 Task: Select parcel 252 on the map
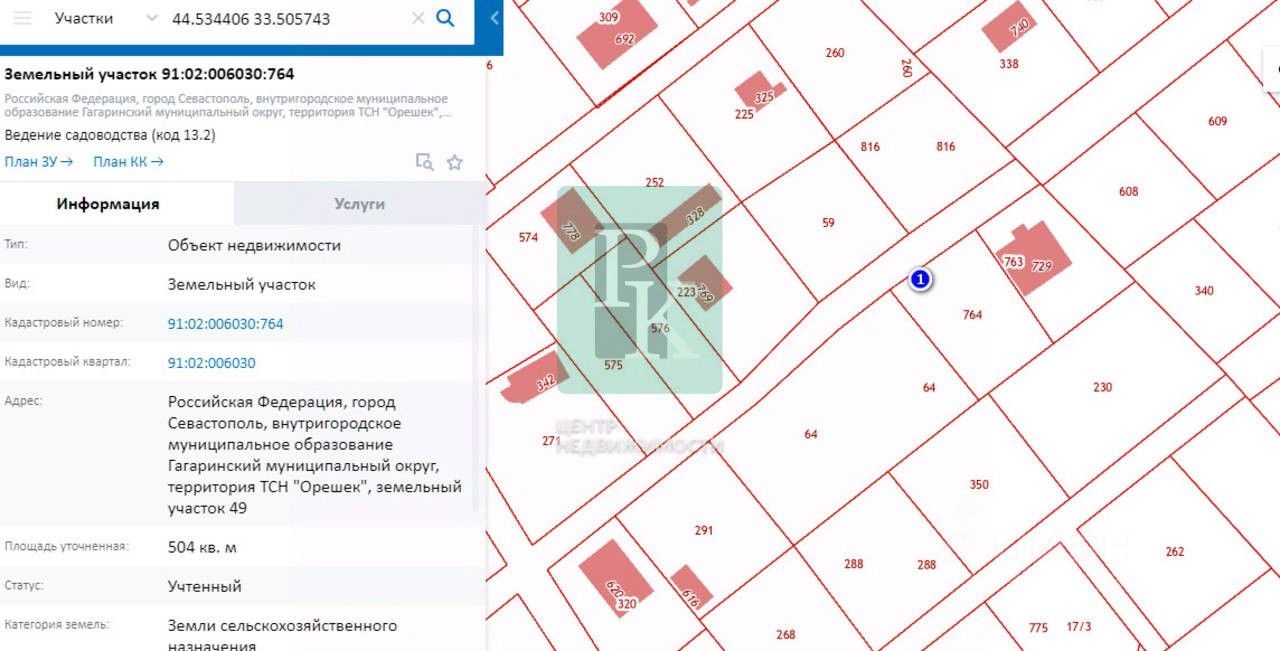coord(654,183)
